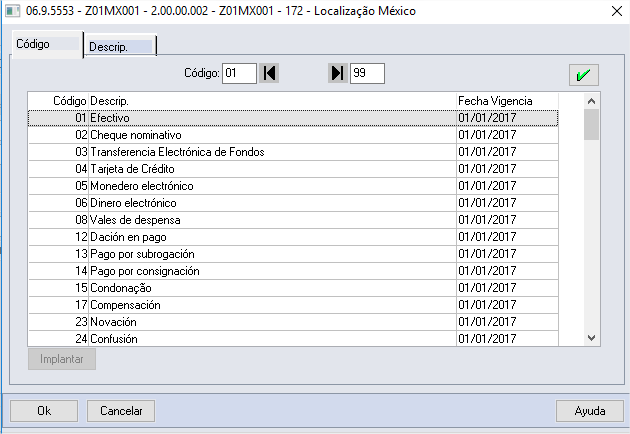Image resolution: width=630 pixels, height=434 pixels.
Task: Click date cell in Efectivo row
Action: [x=507, y=118]
